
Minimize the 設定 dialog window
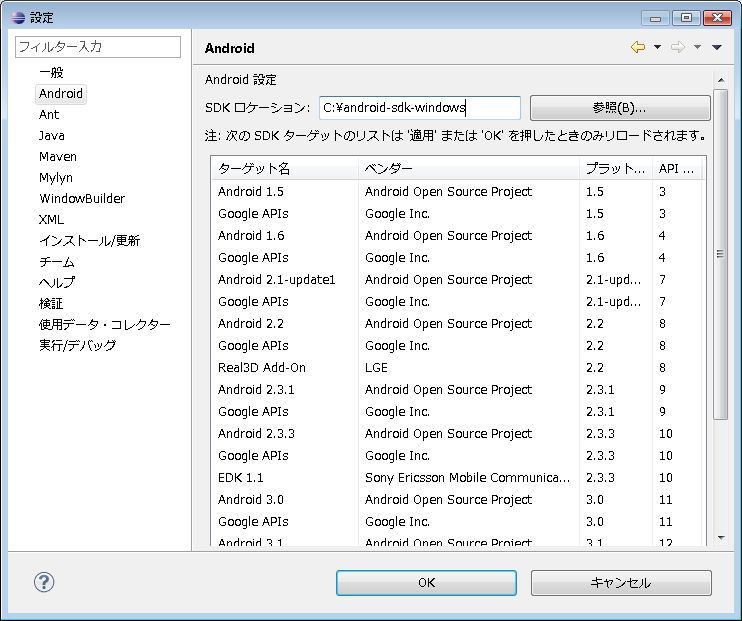click(655, 18)
